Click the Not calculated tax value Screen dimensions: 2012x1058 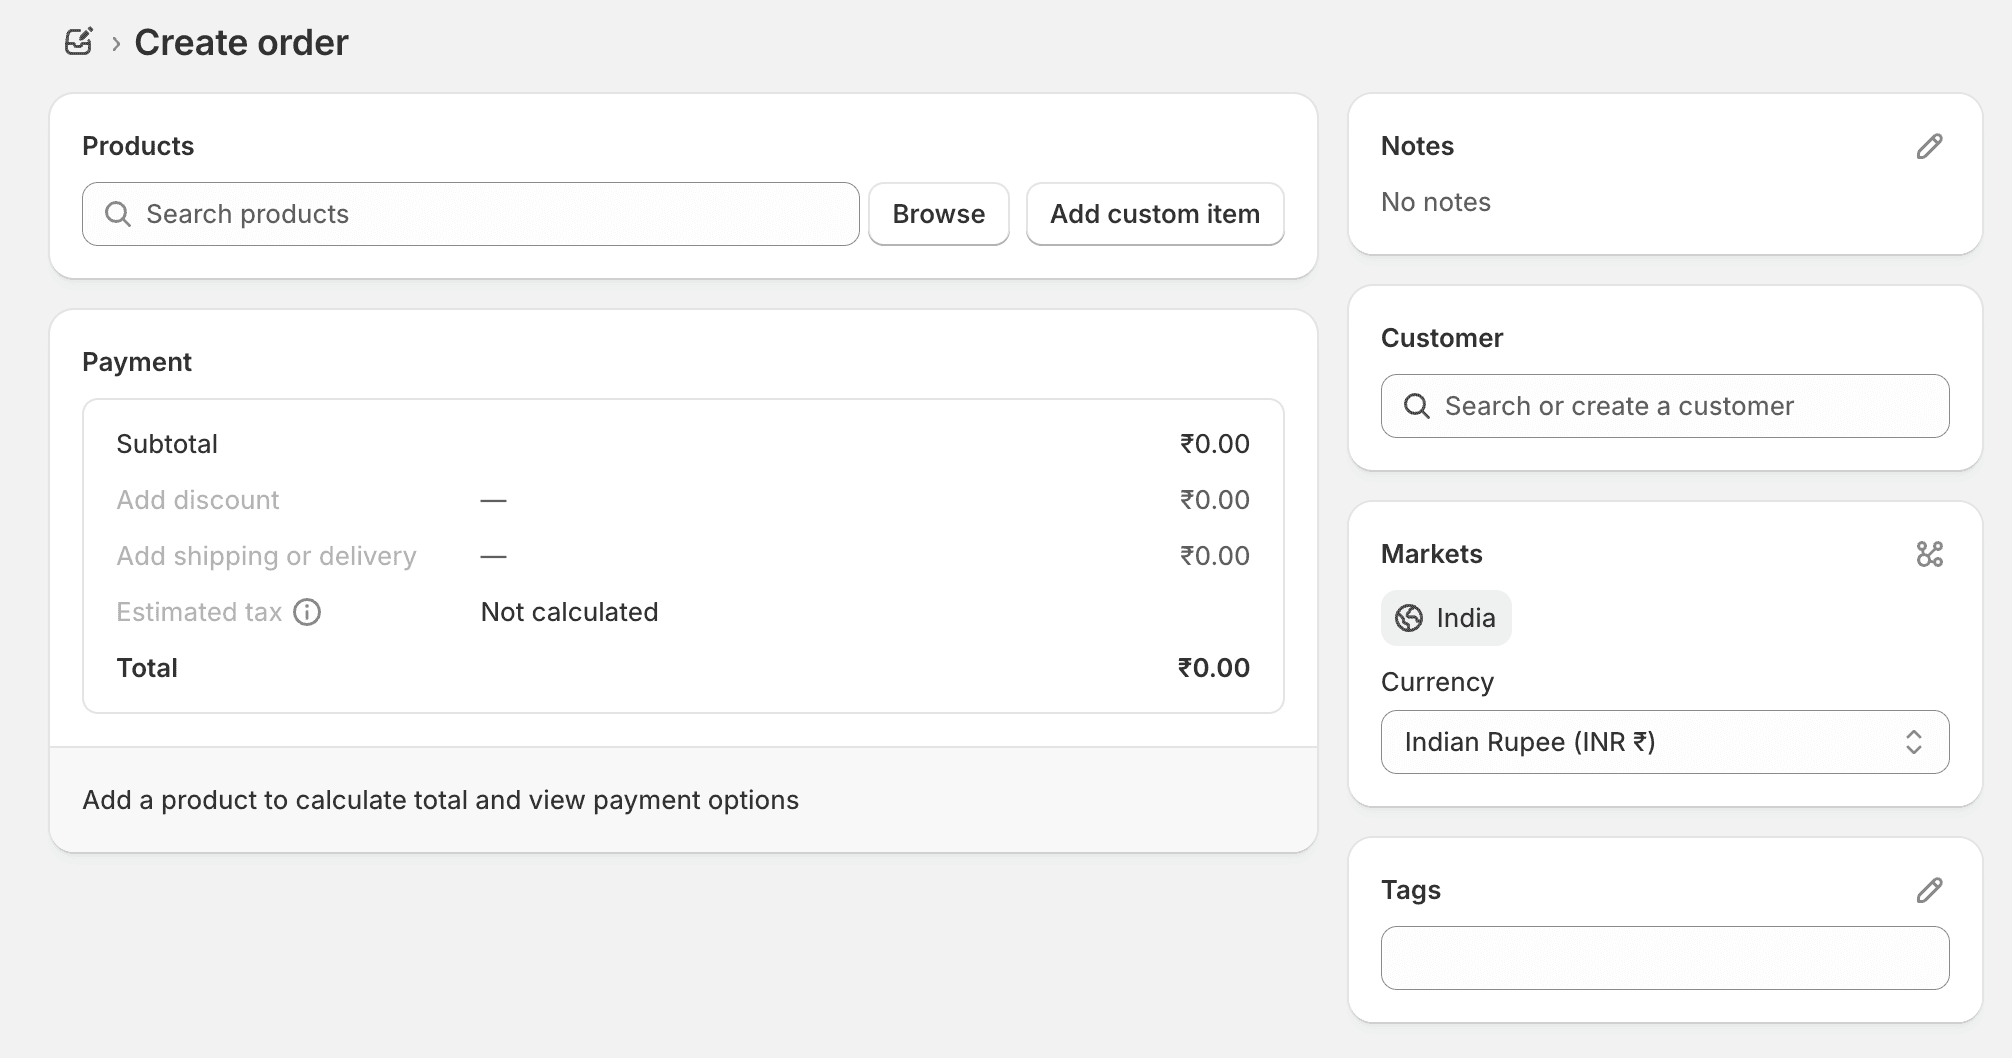(x=569, y=612)
